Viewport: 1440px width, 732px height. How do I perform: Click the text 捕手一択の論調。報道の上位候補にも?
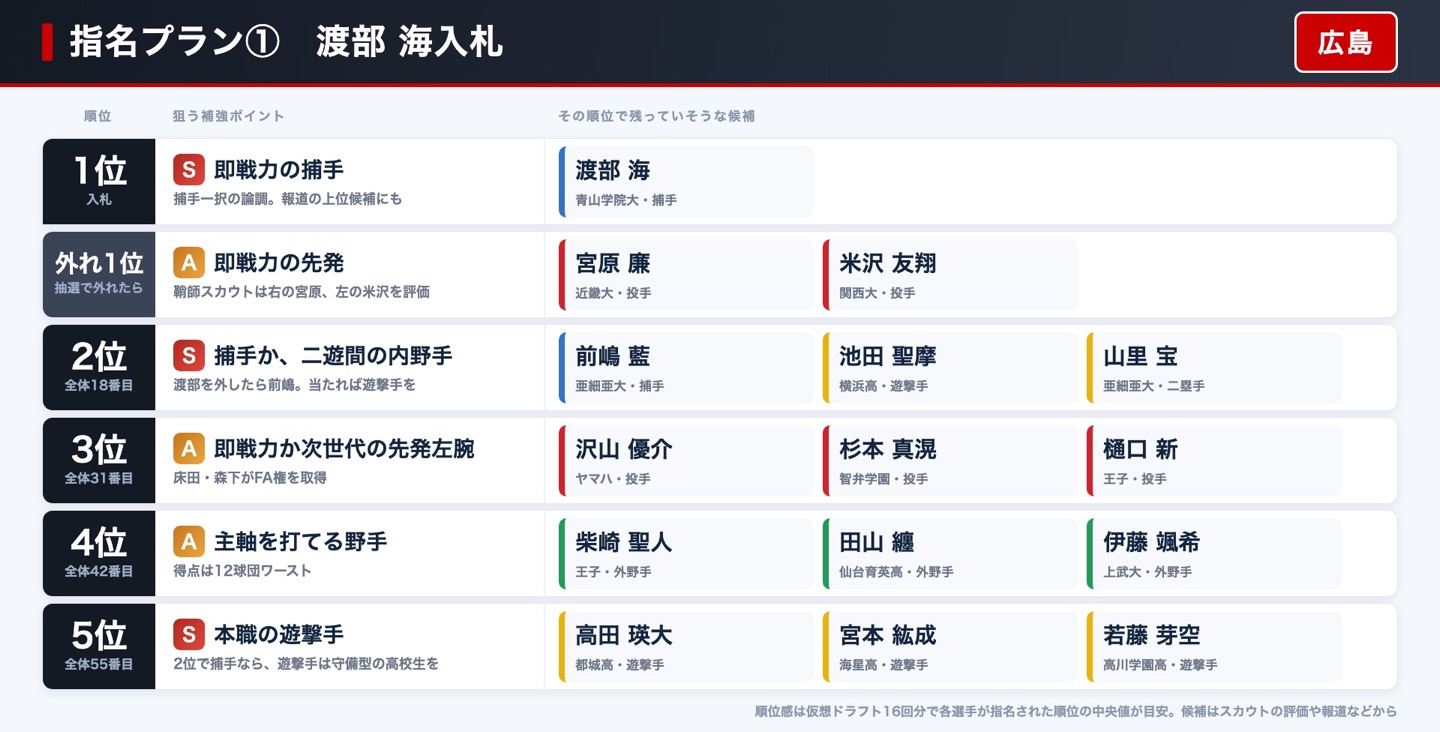click(x=288, y=199)
